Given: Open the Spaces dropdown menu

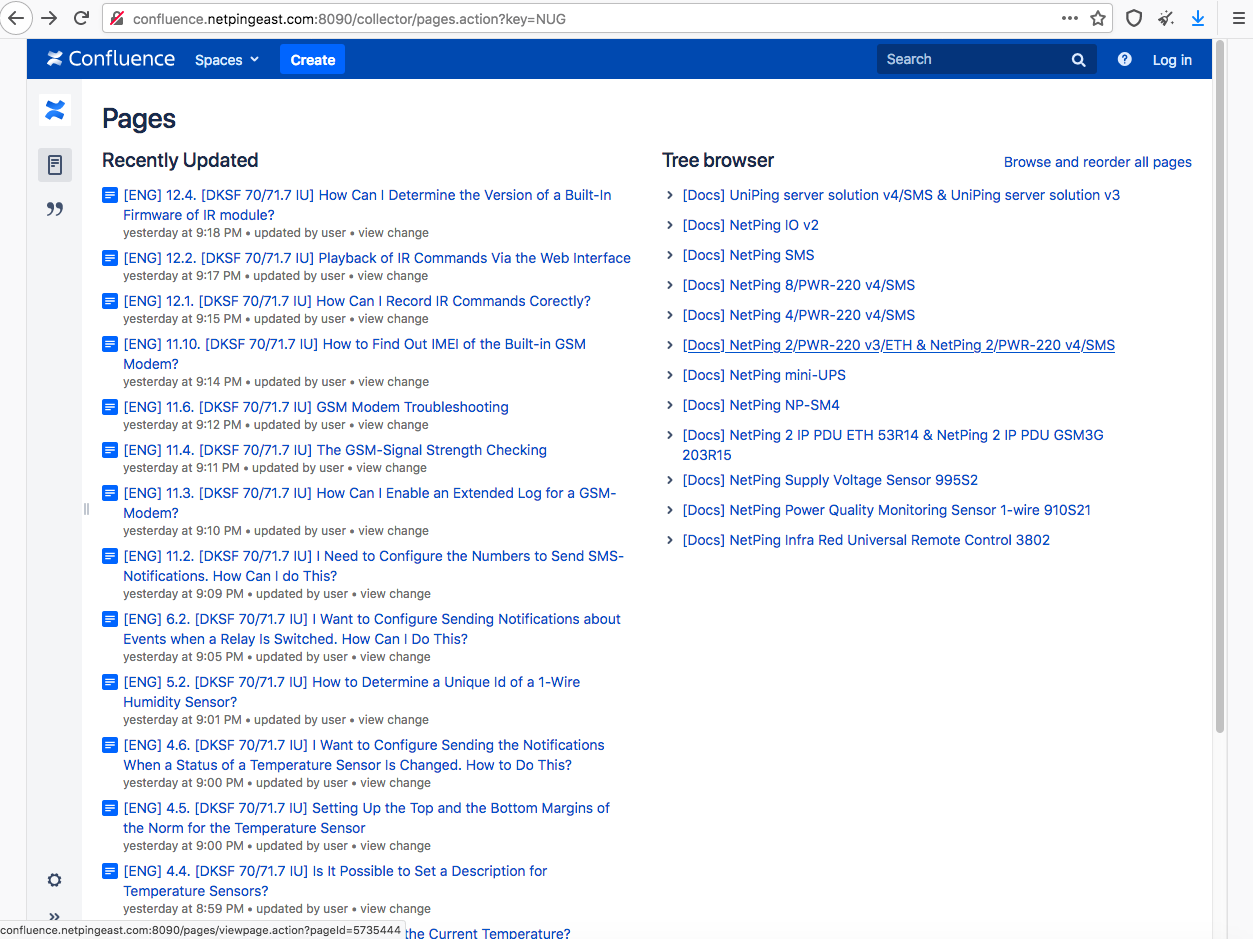Looking at the screenshot, I should point(227,60).
